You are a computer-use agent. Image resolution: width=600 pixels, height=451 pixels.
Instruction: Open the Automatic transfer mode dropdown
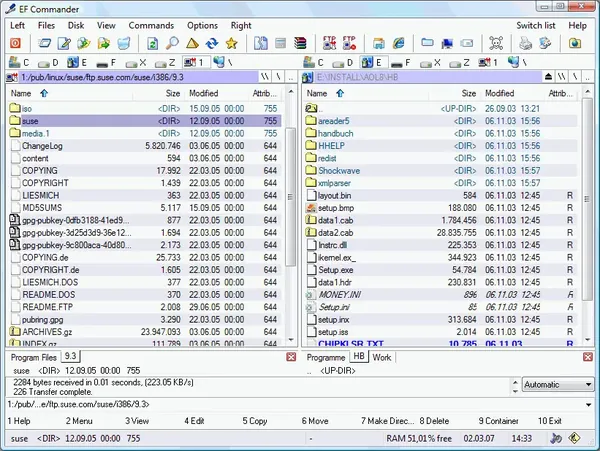pos(558,385)
